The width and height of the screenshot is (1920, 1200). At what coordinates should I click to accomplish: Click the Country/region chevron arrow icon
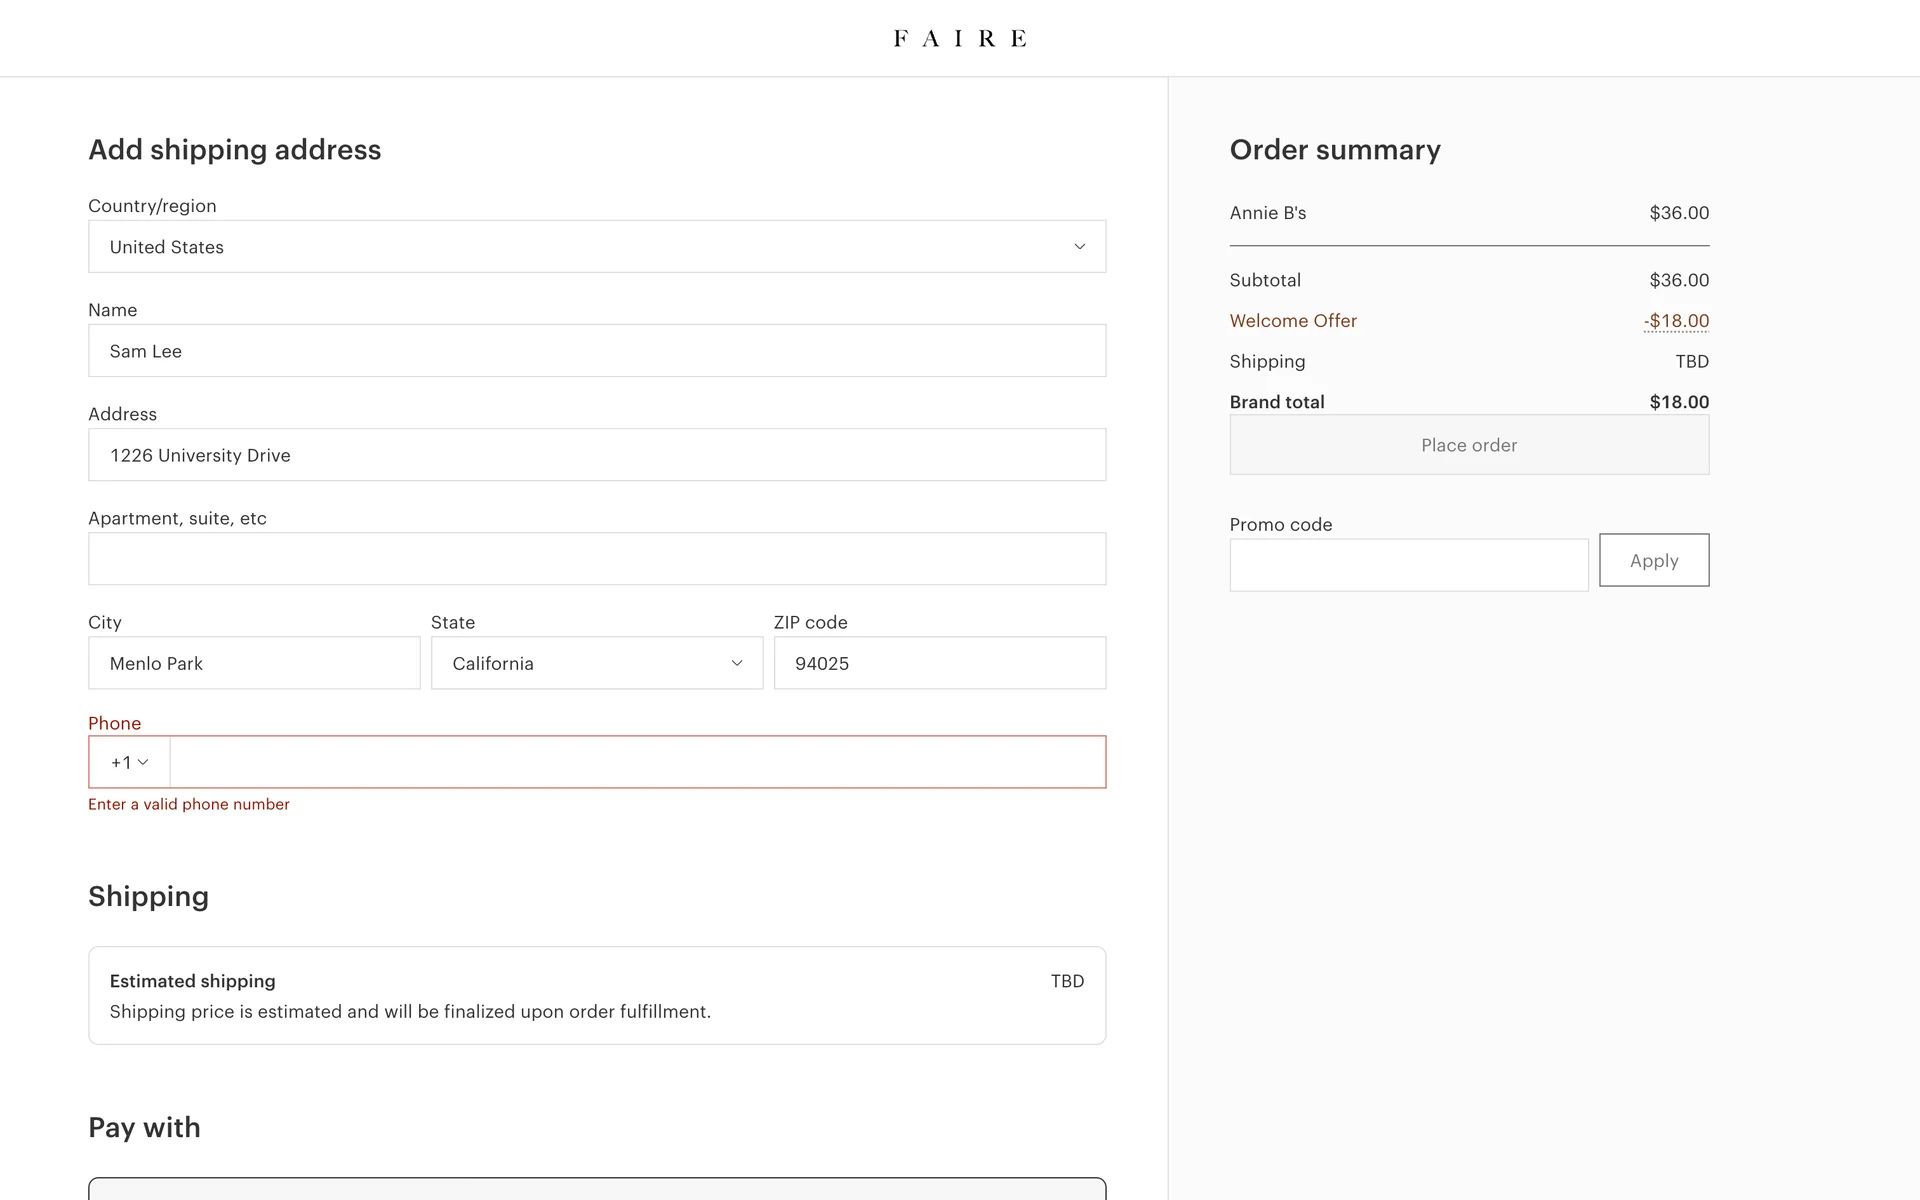1079,247
